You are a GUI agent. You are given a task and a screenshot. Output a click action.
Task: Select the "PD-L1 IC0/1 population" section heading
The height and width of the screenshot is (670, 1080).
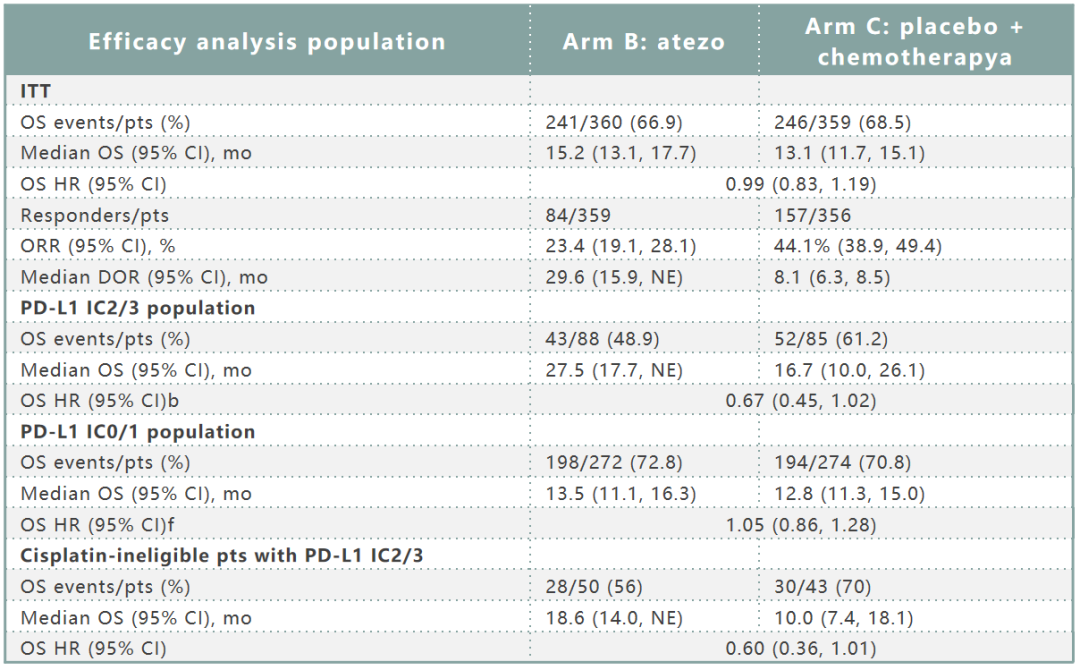click(x=138, y=432)
